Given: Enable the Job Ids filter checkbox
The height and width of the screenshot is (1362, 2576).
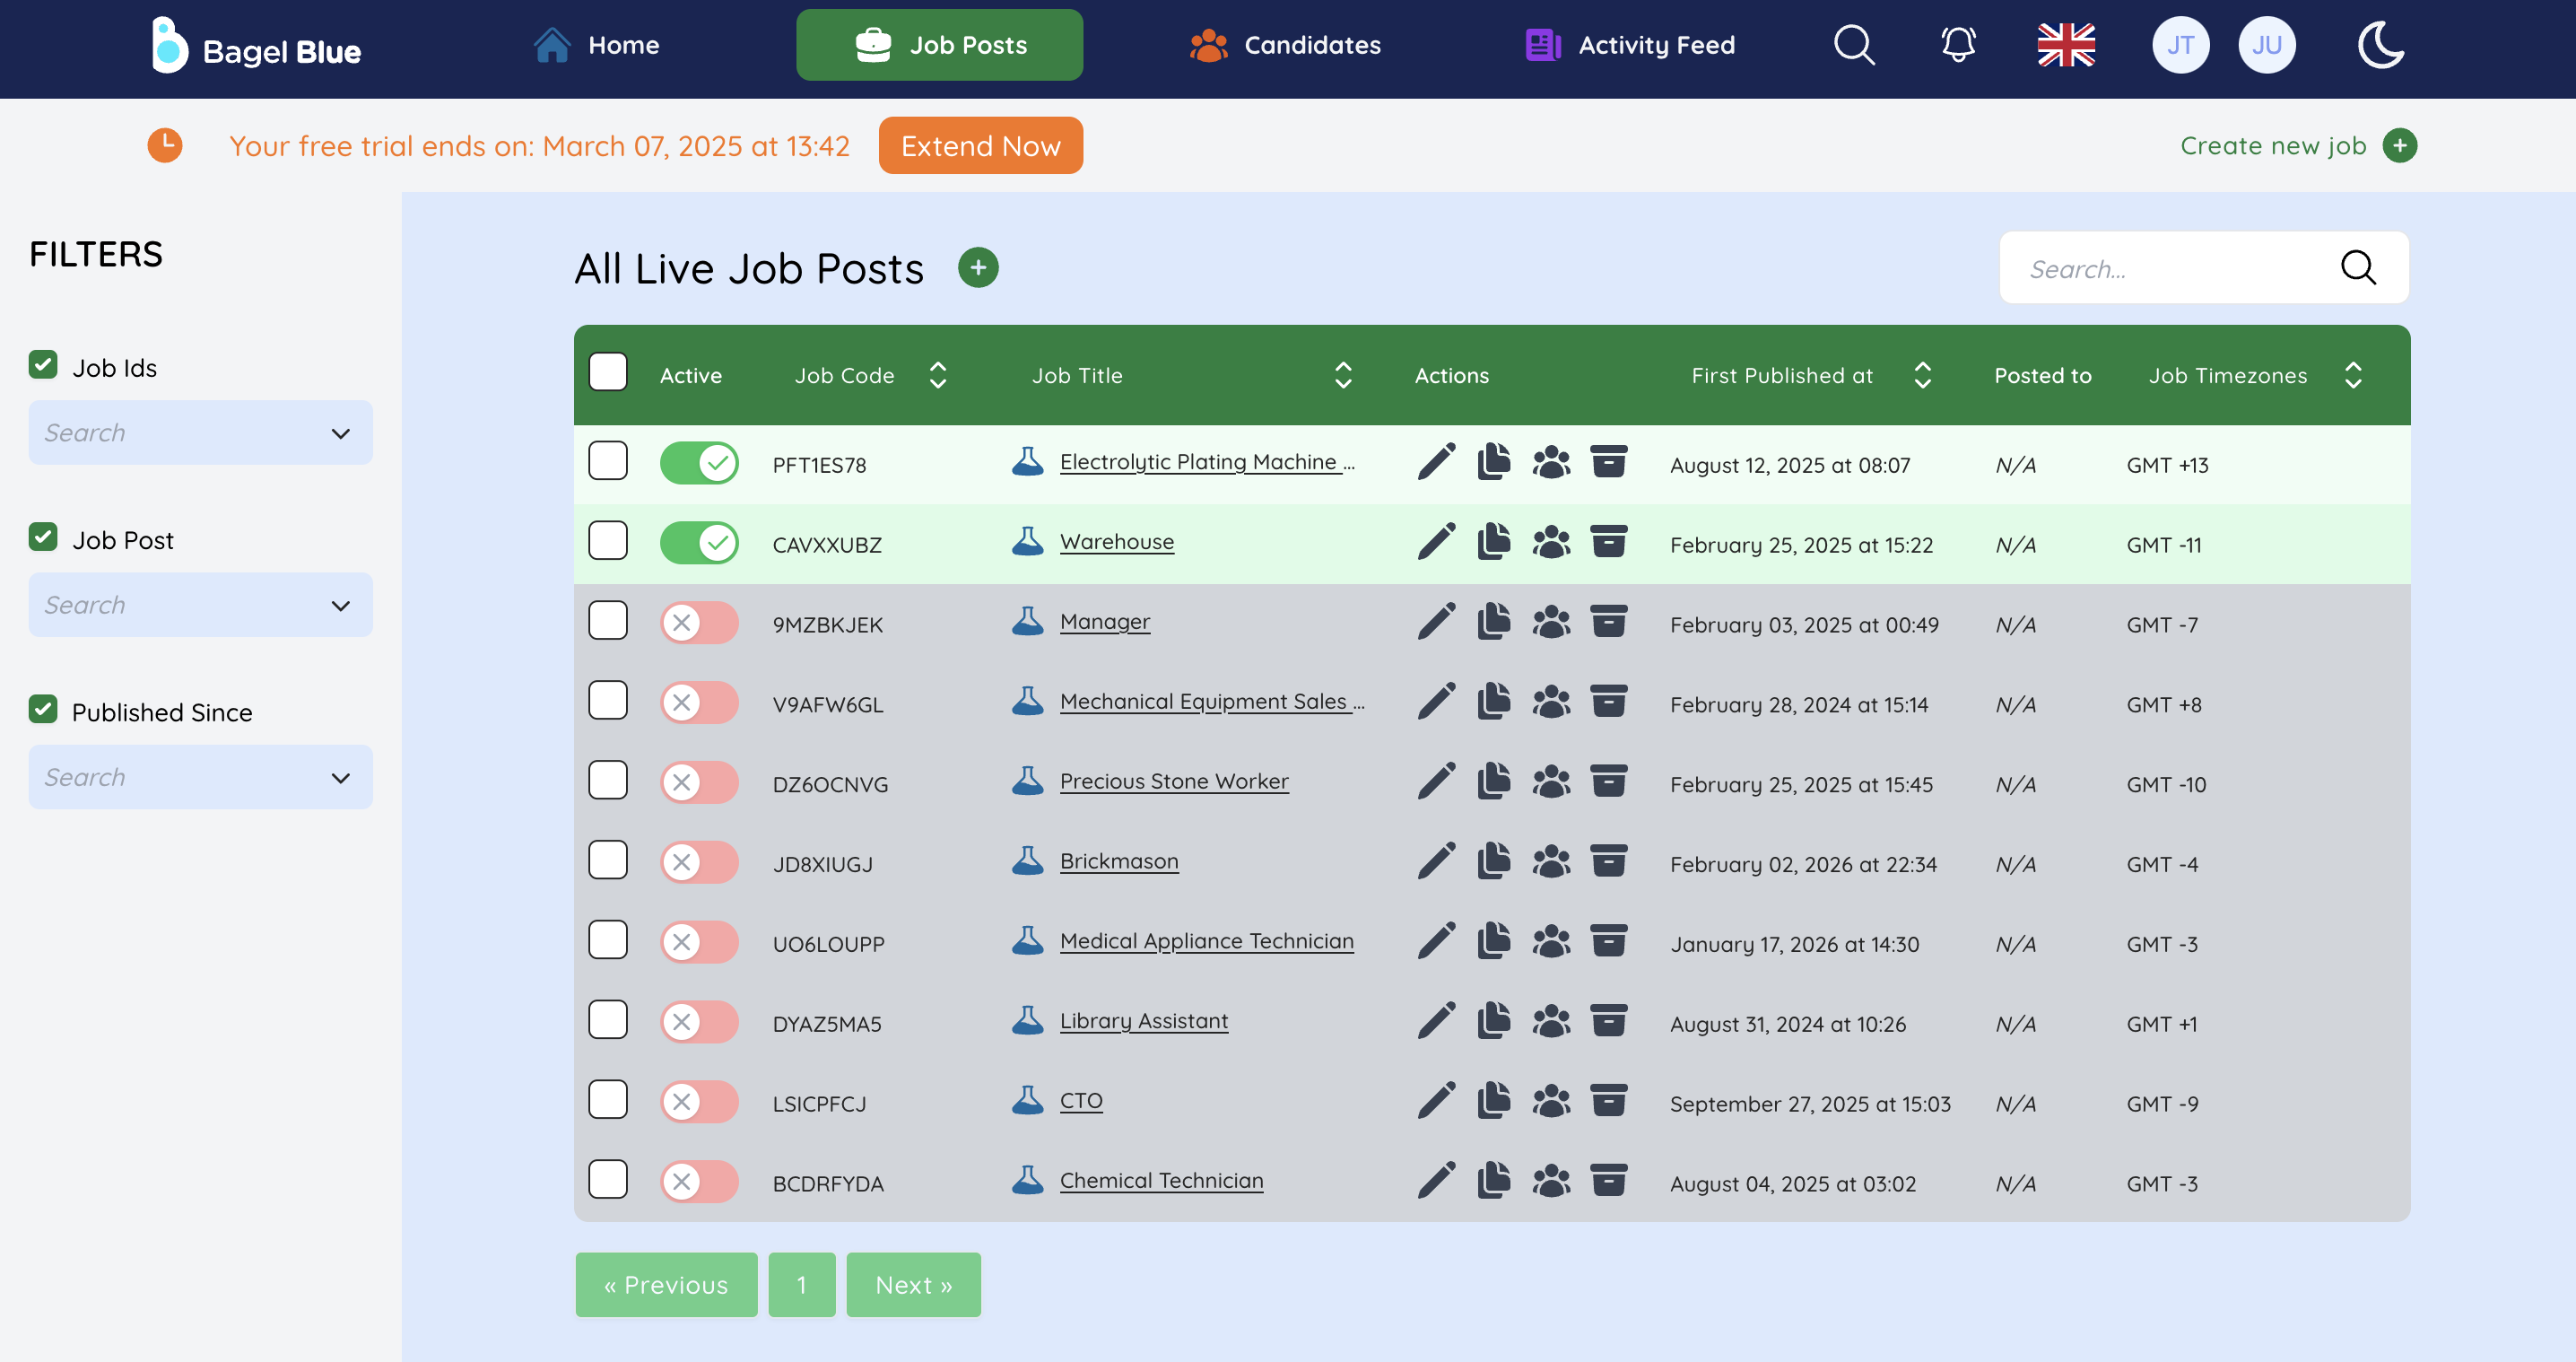Looking at the screenshot, I should point(44,366).
